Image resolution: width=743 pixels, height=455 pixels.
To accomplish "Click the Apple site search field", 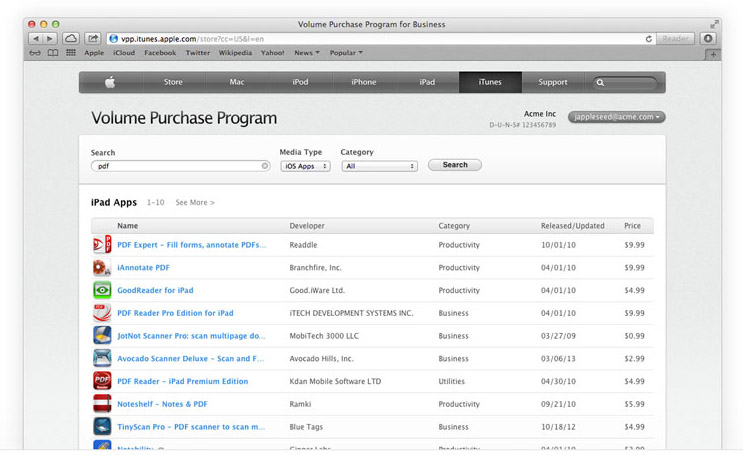I will 625,82.
